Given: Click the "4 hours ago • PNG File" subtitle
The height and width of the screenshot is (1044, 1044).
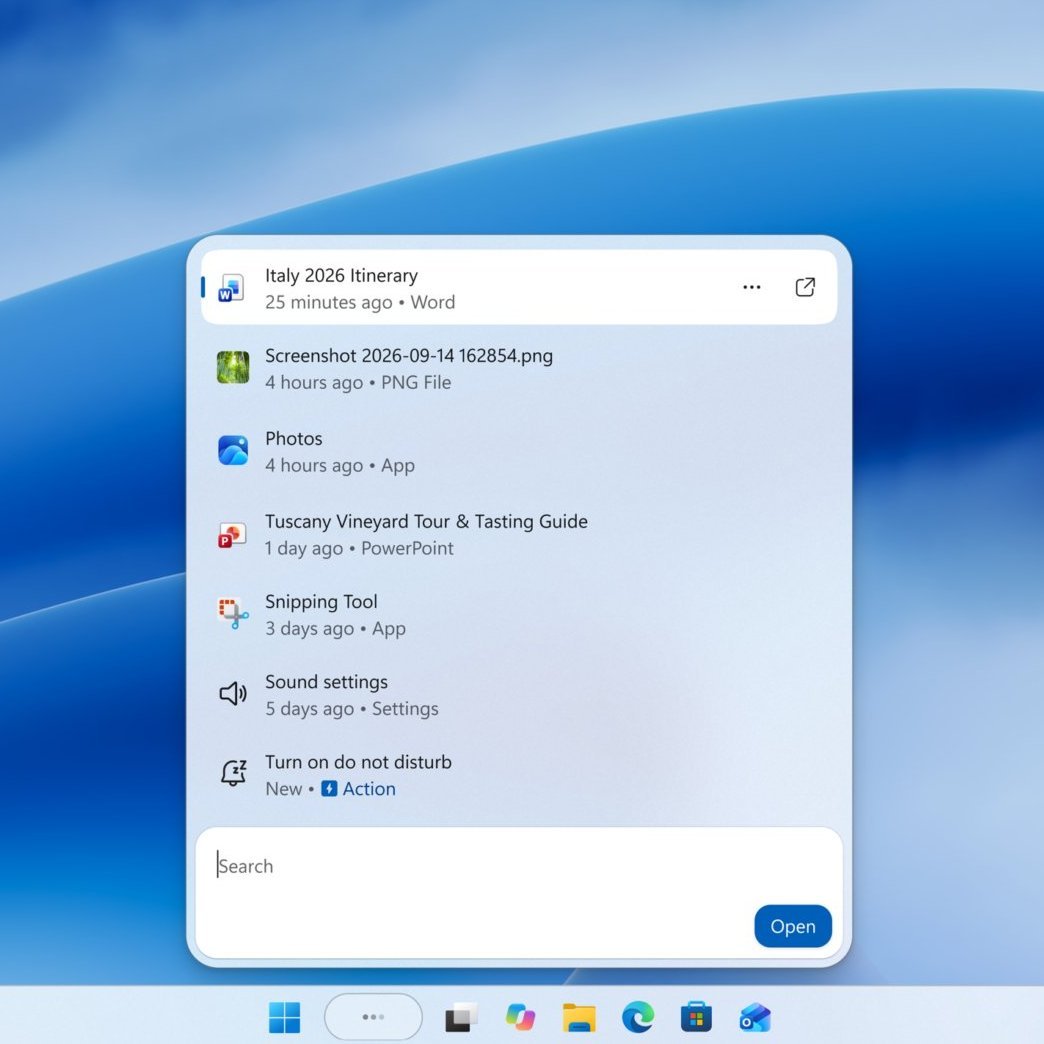Looking at the screenshot, I should coord(358,383).
